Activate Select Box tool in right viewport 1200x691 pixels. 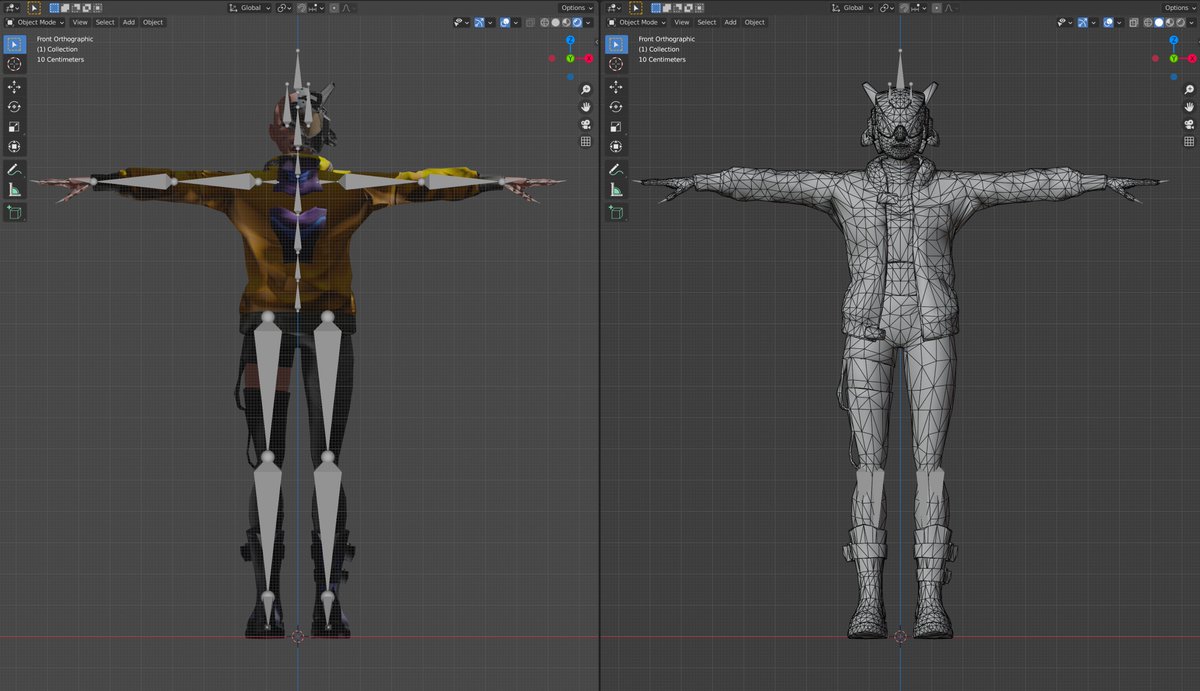tap(616, 45)
